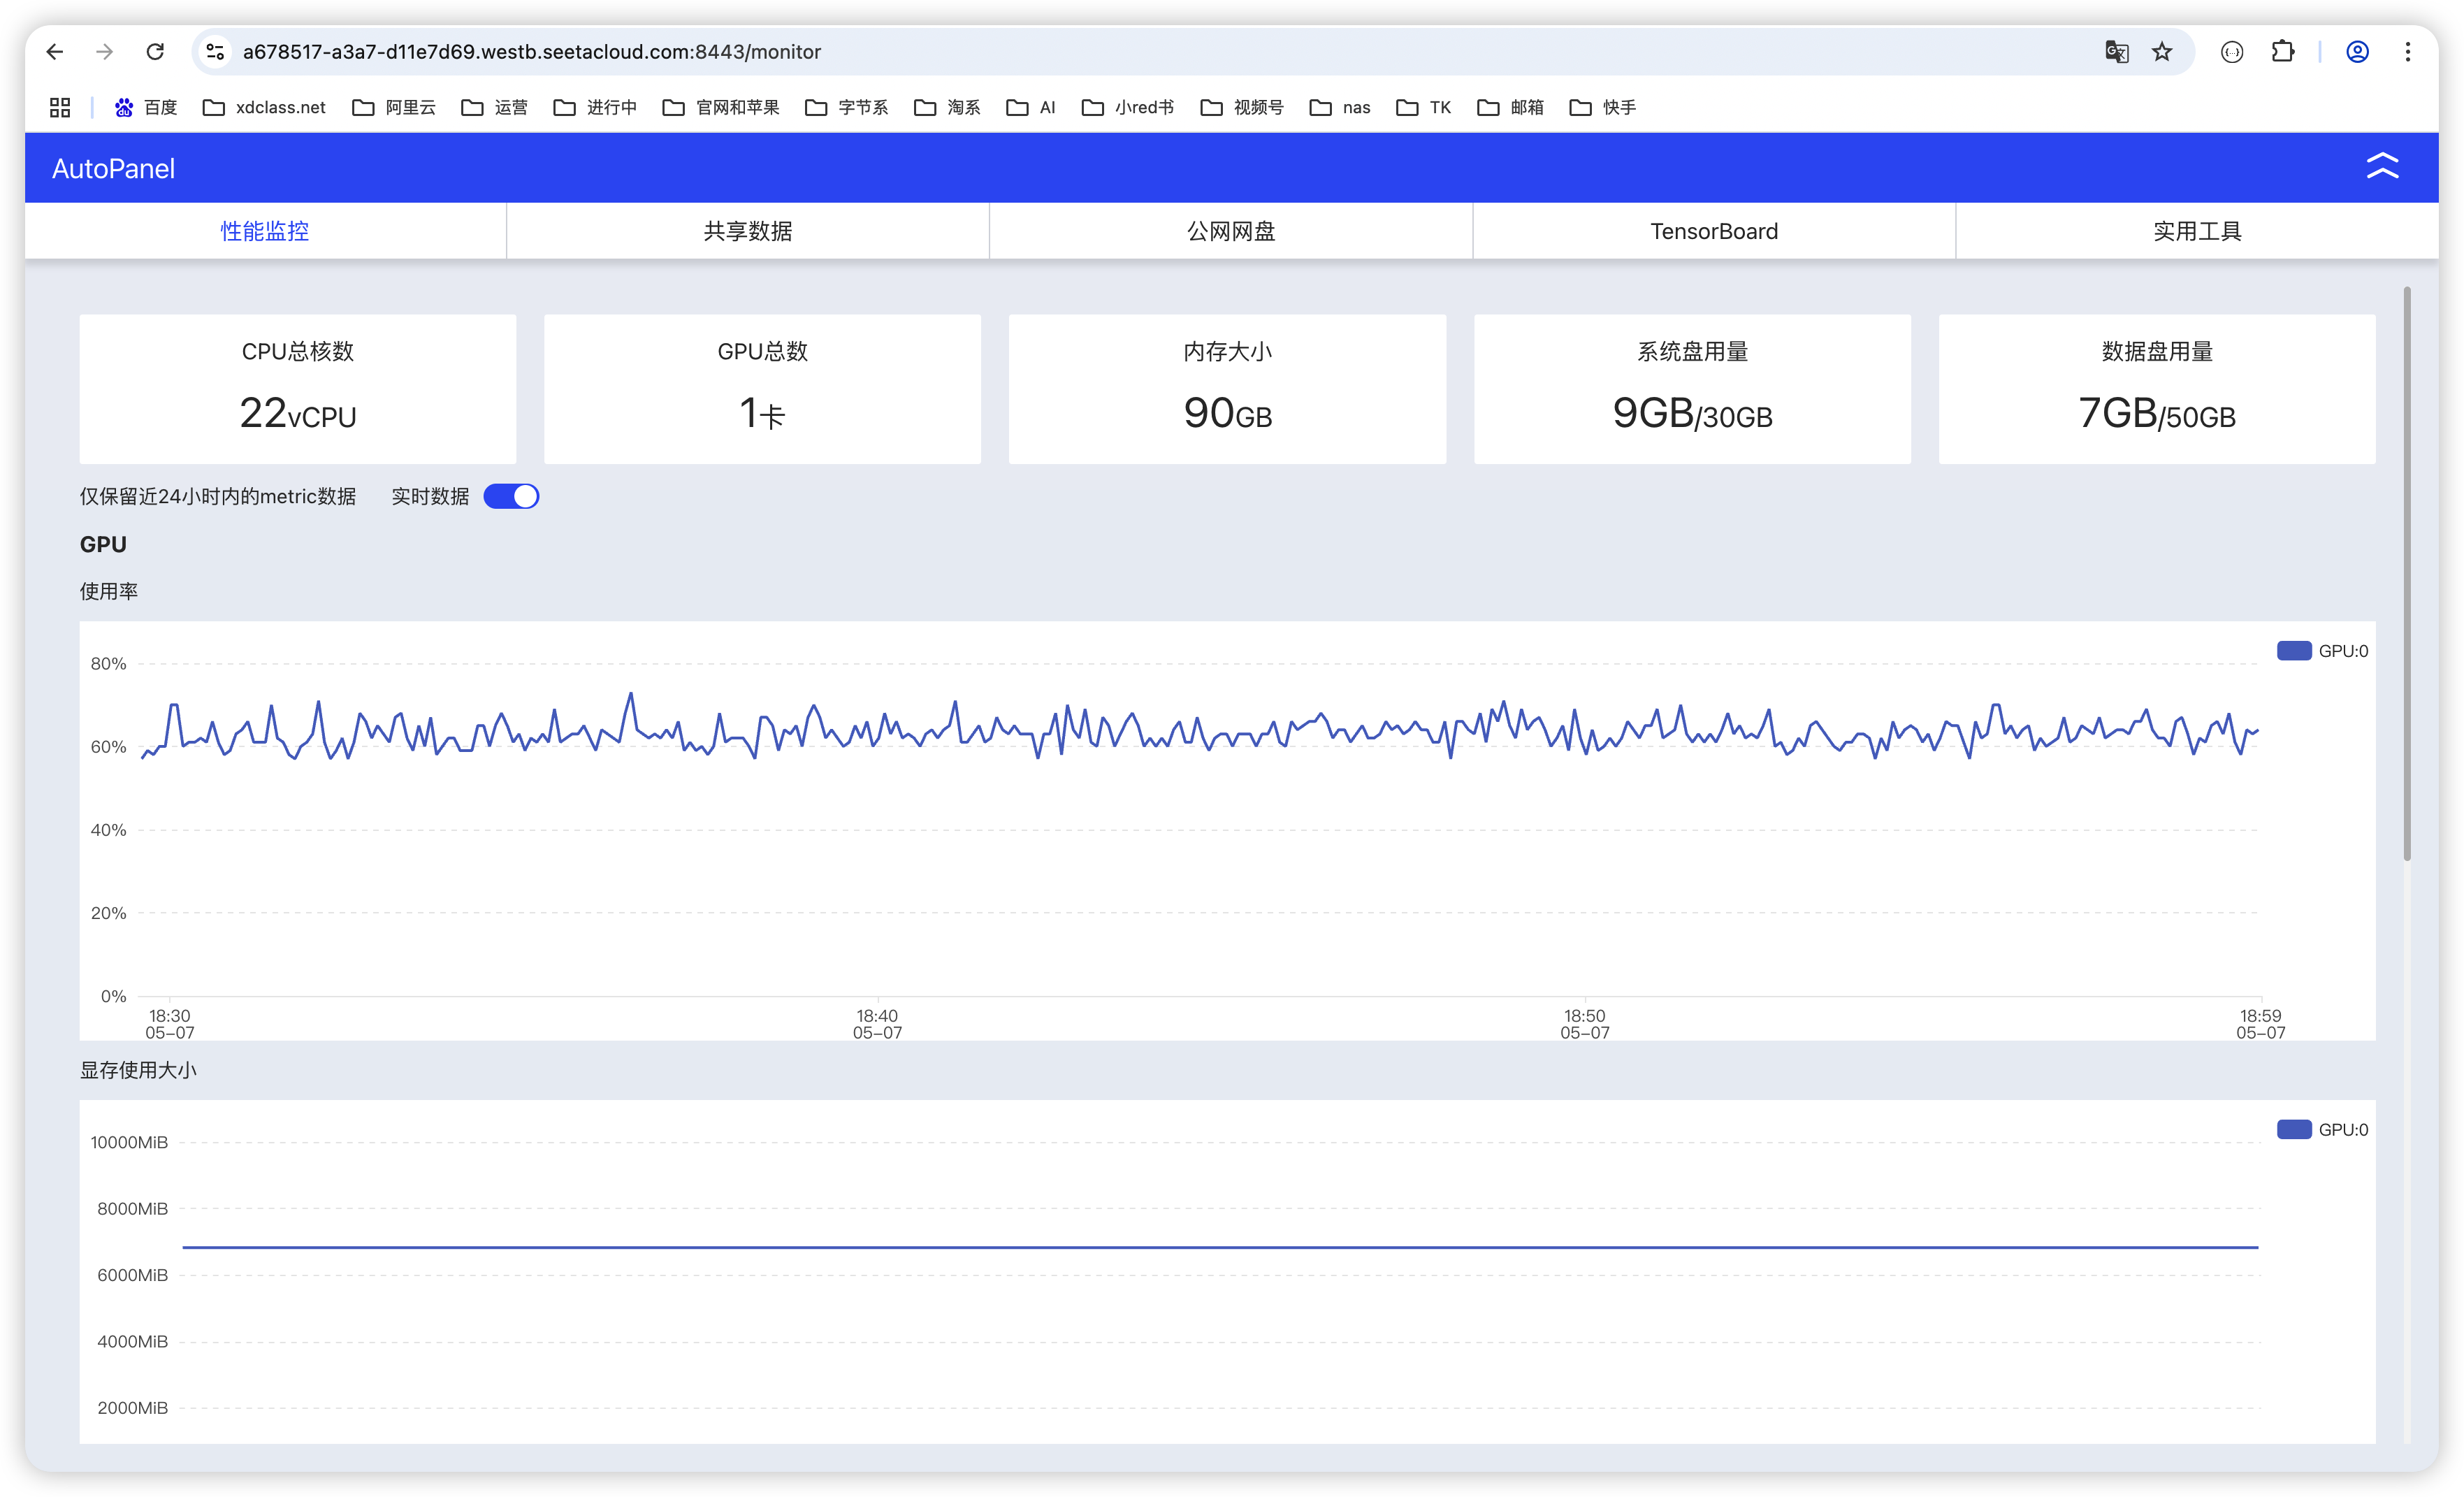Screen dimensions: 2464x1497
Task: Open the browser extensions puzzle icon
Action: click(2283, 52)
